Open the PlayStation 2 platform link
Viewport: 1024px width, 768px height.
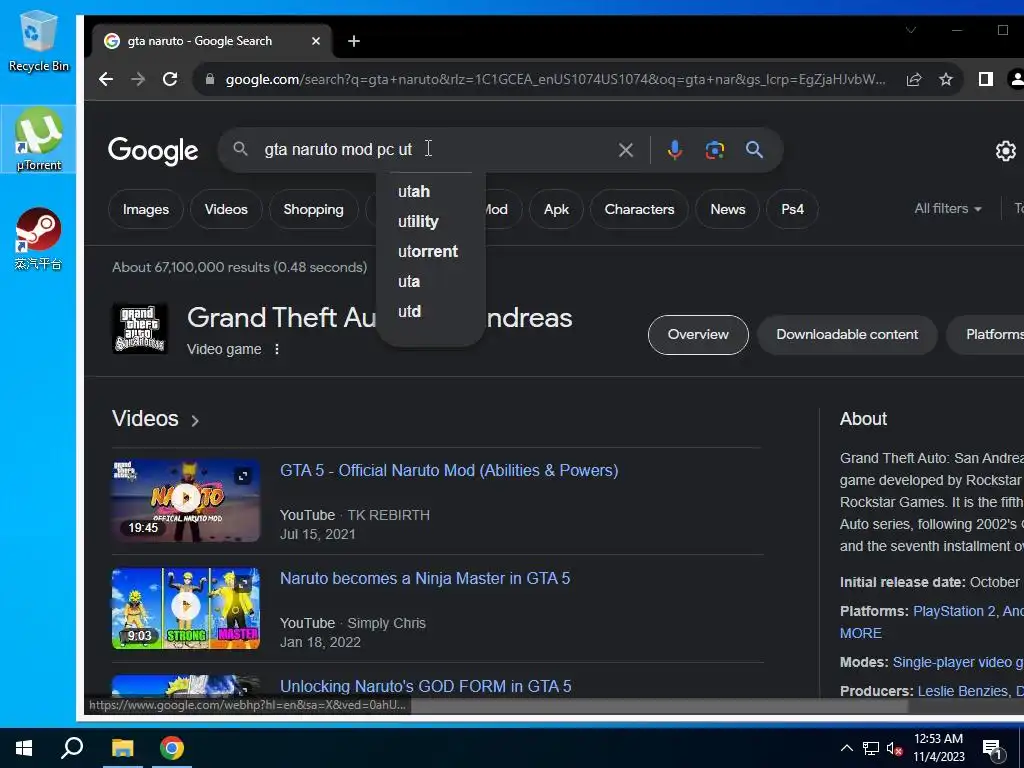pyautogui.click(x=954, y=612)
